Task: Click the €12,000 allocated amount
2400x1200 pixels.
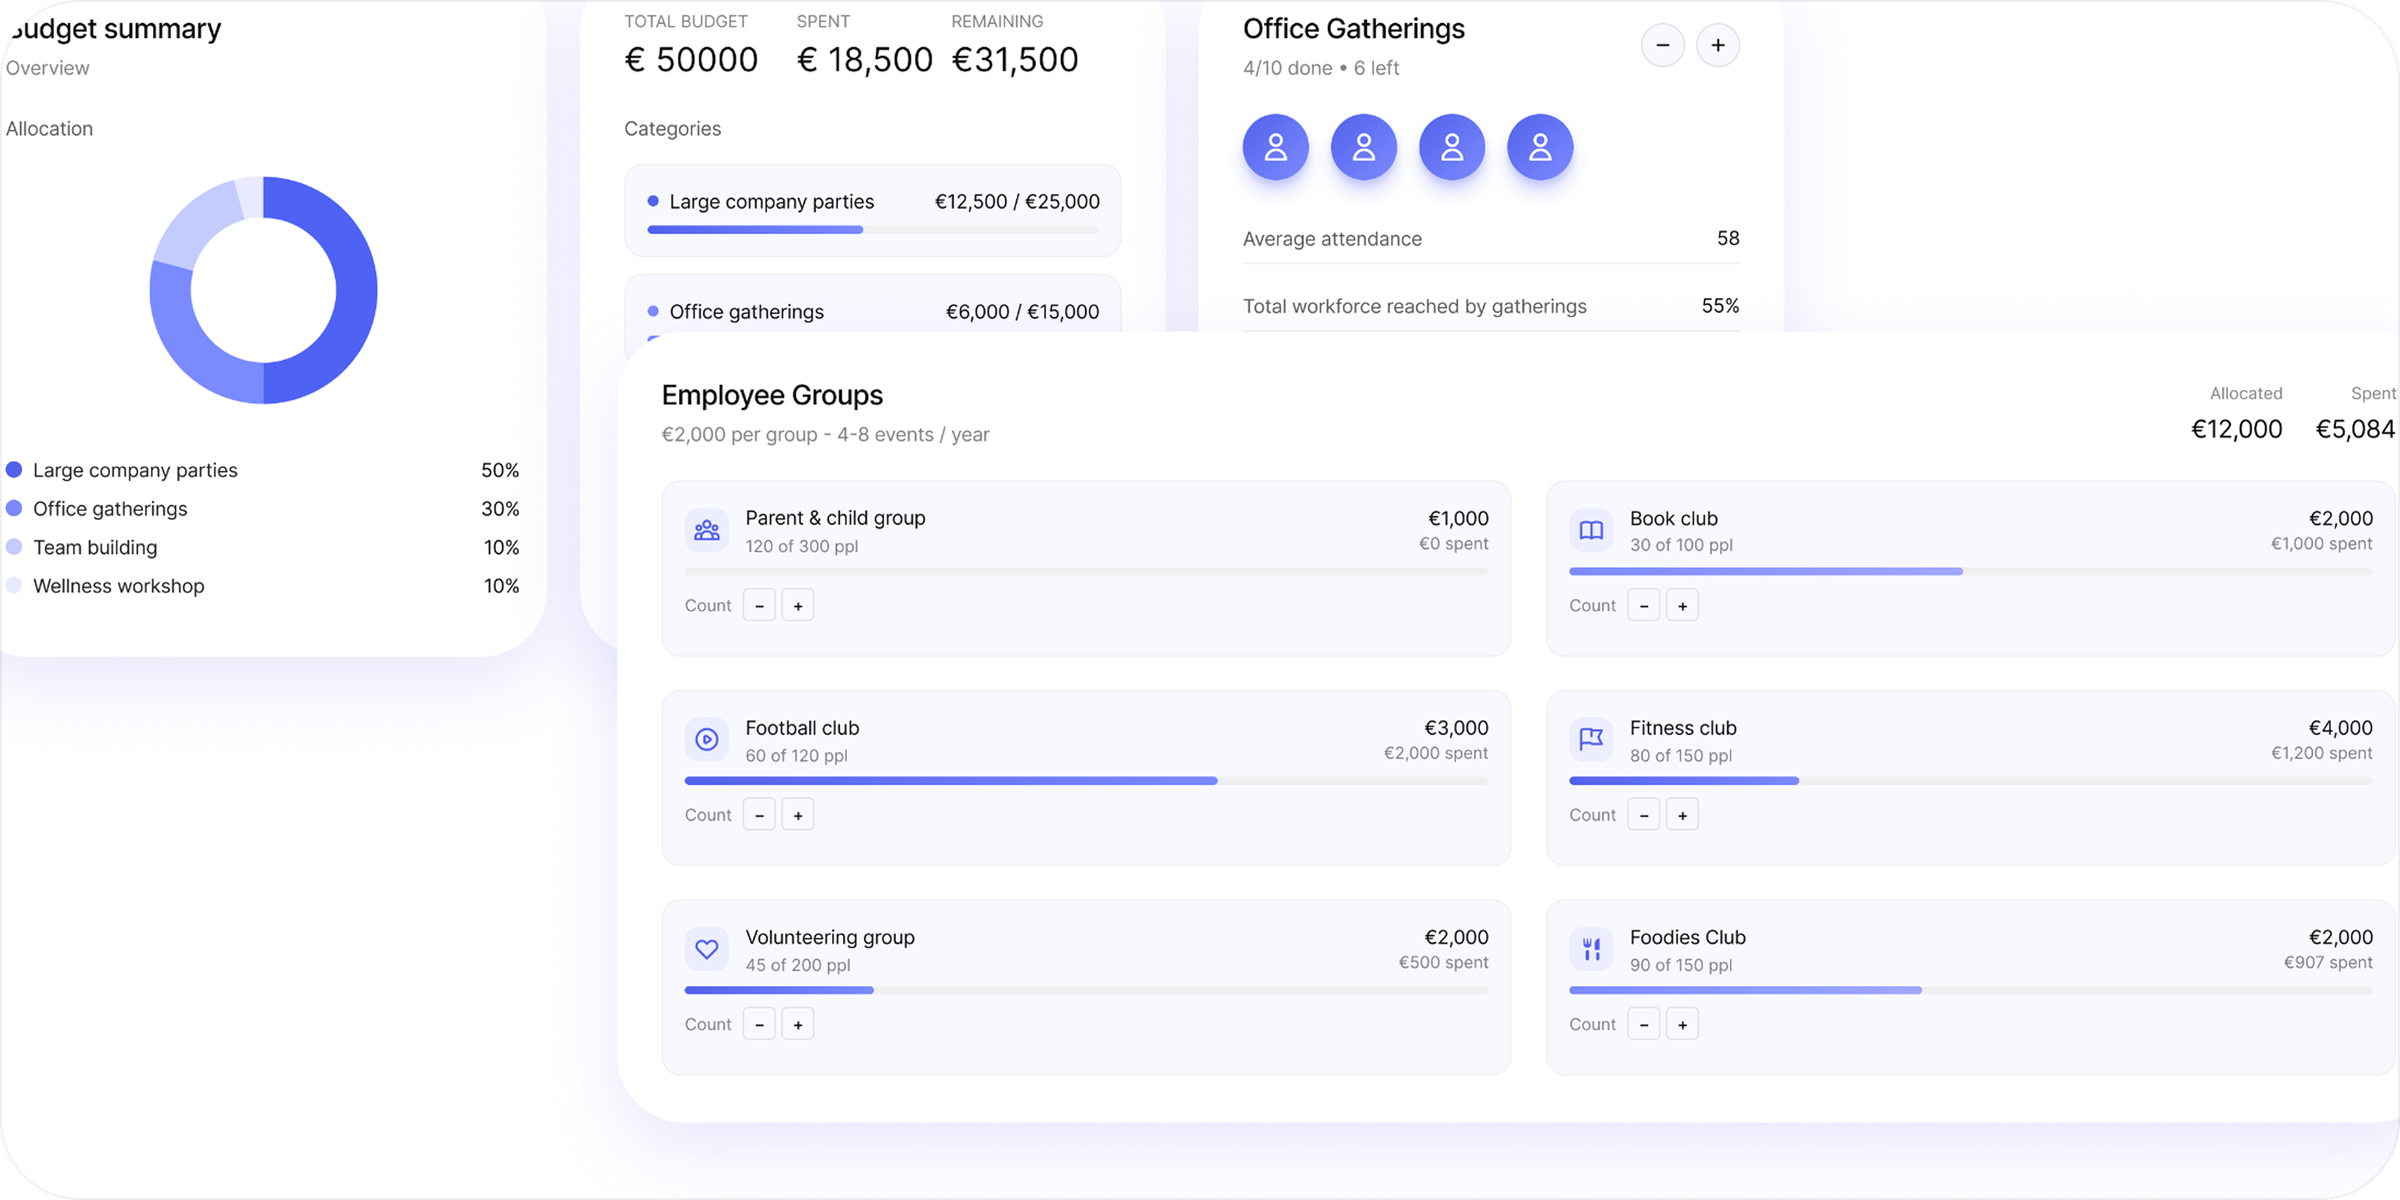Action: (2237, 429)
